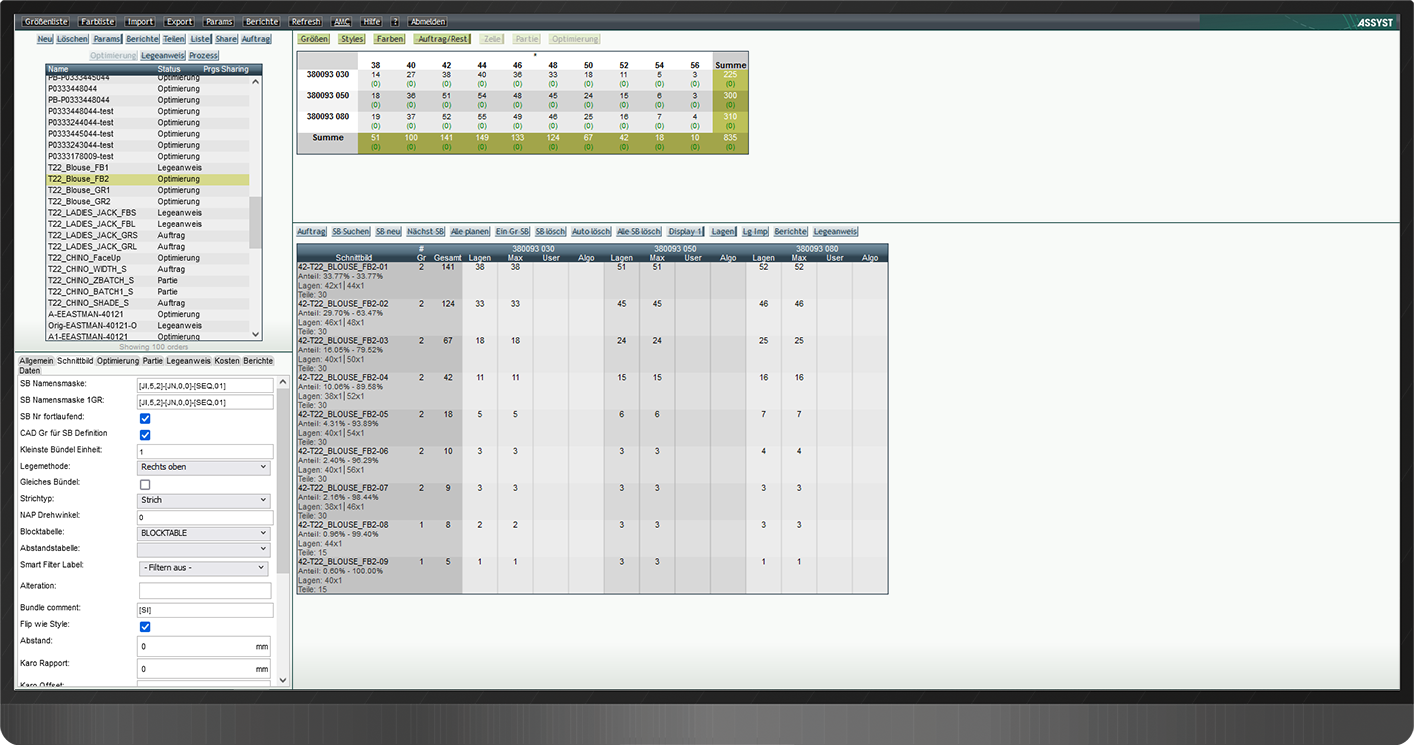Open Farbliste in the top menu

point(98,21)
